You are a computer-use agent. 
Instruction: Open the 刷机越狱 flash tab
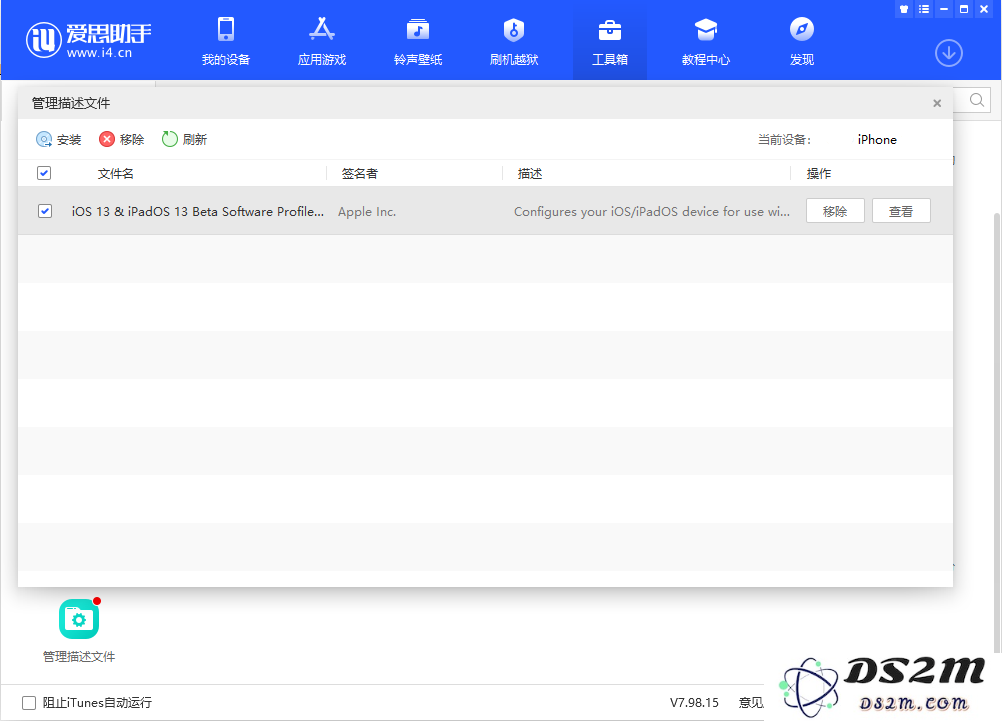pos(514,41)
